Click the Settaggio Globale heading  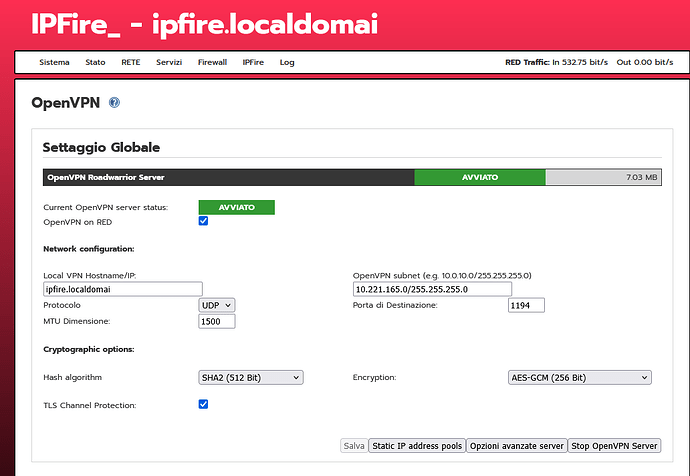(x=101, y=147)
